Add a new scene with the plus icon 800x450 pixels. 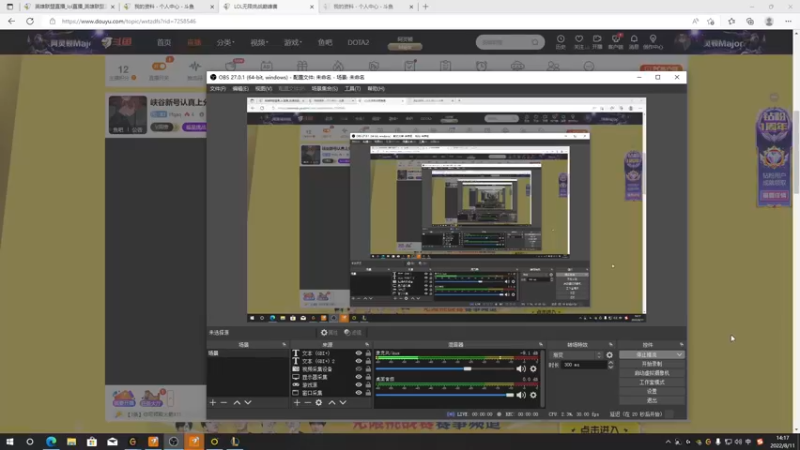213,403
